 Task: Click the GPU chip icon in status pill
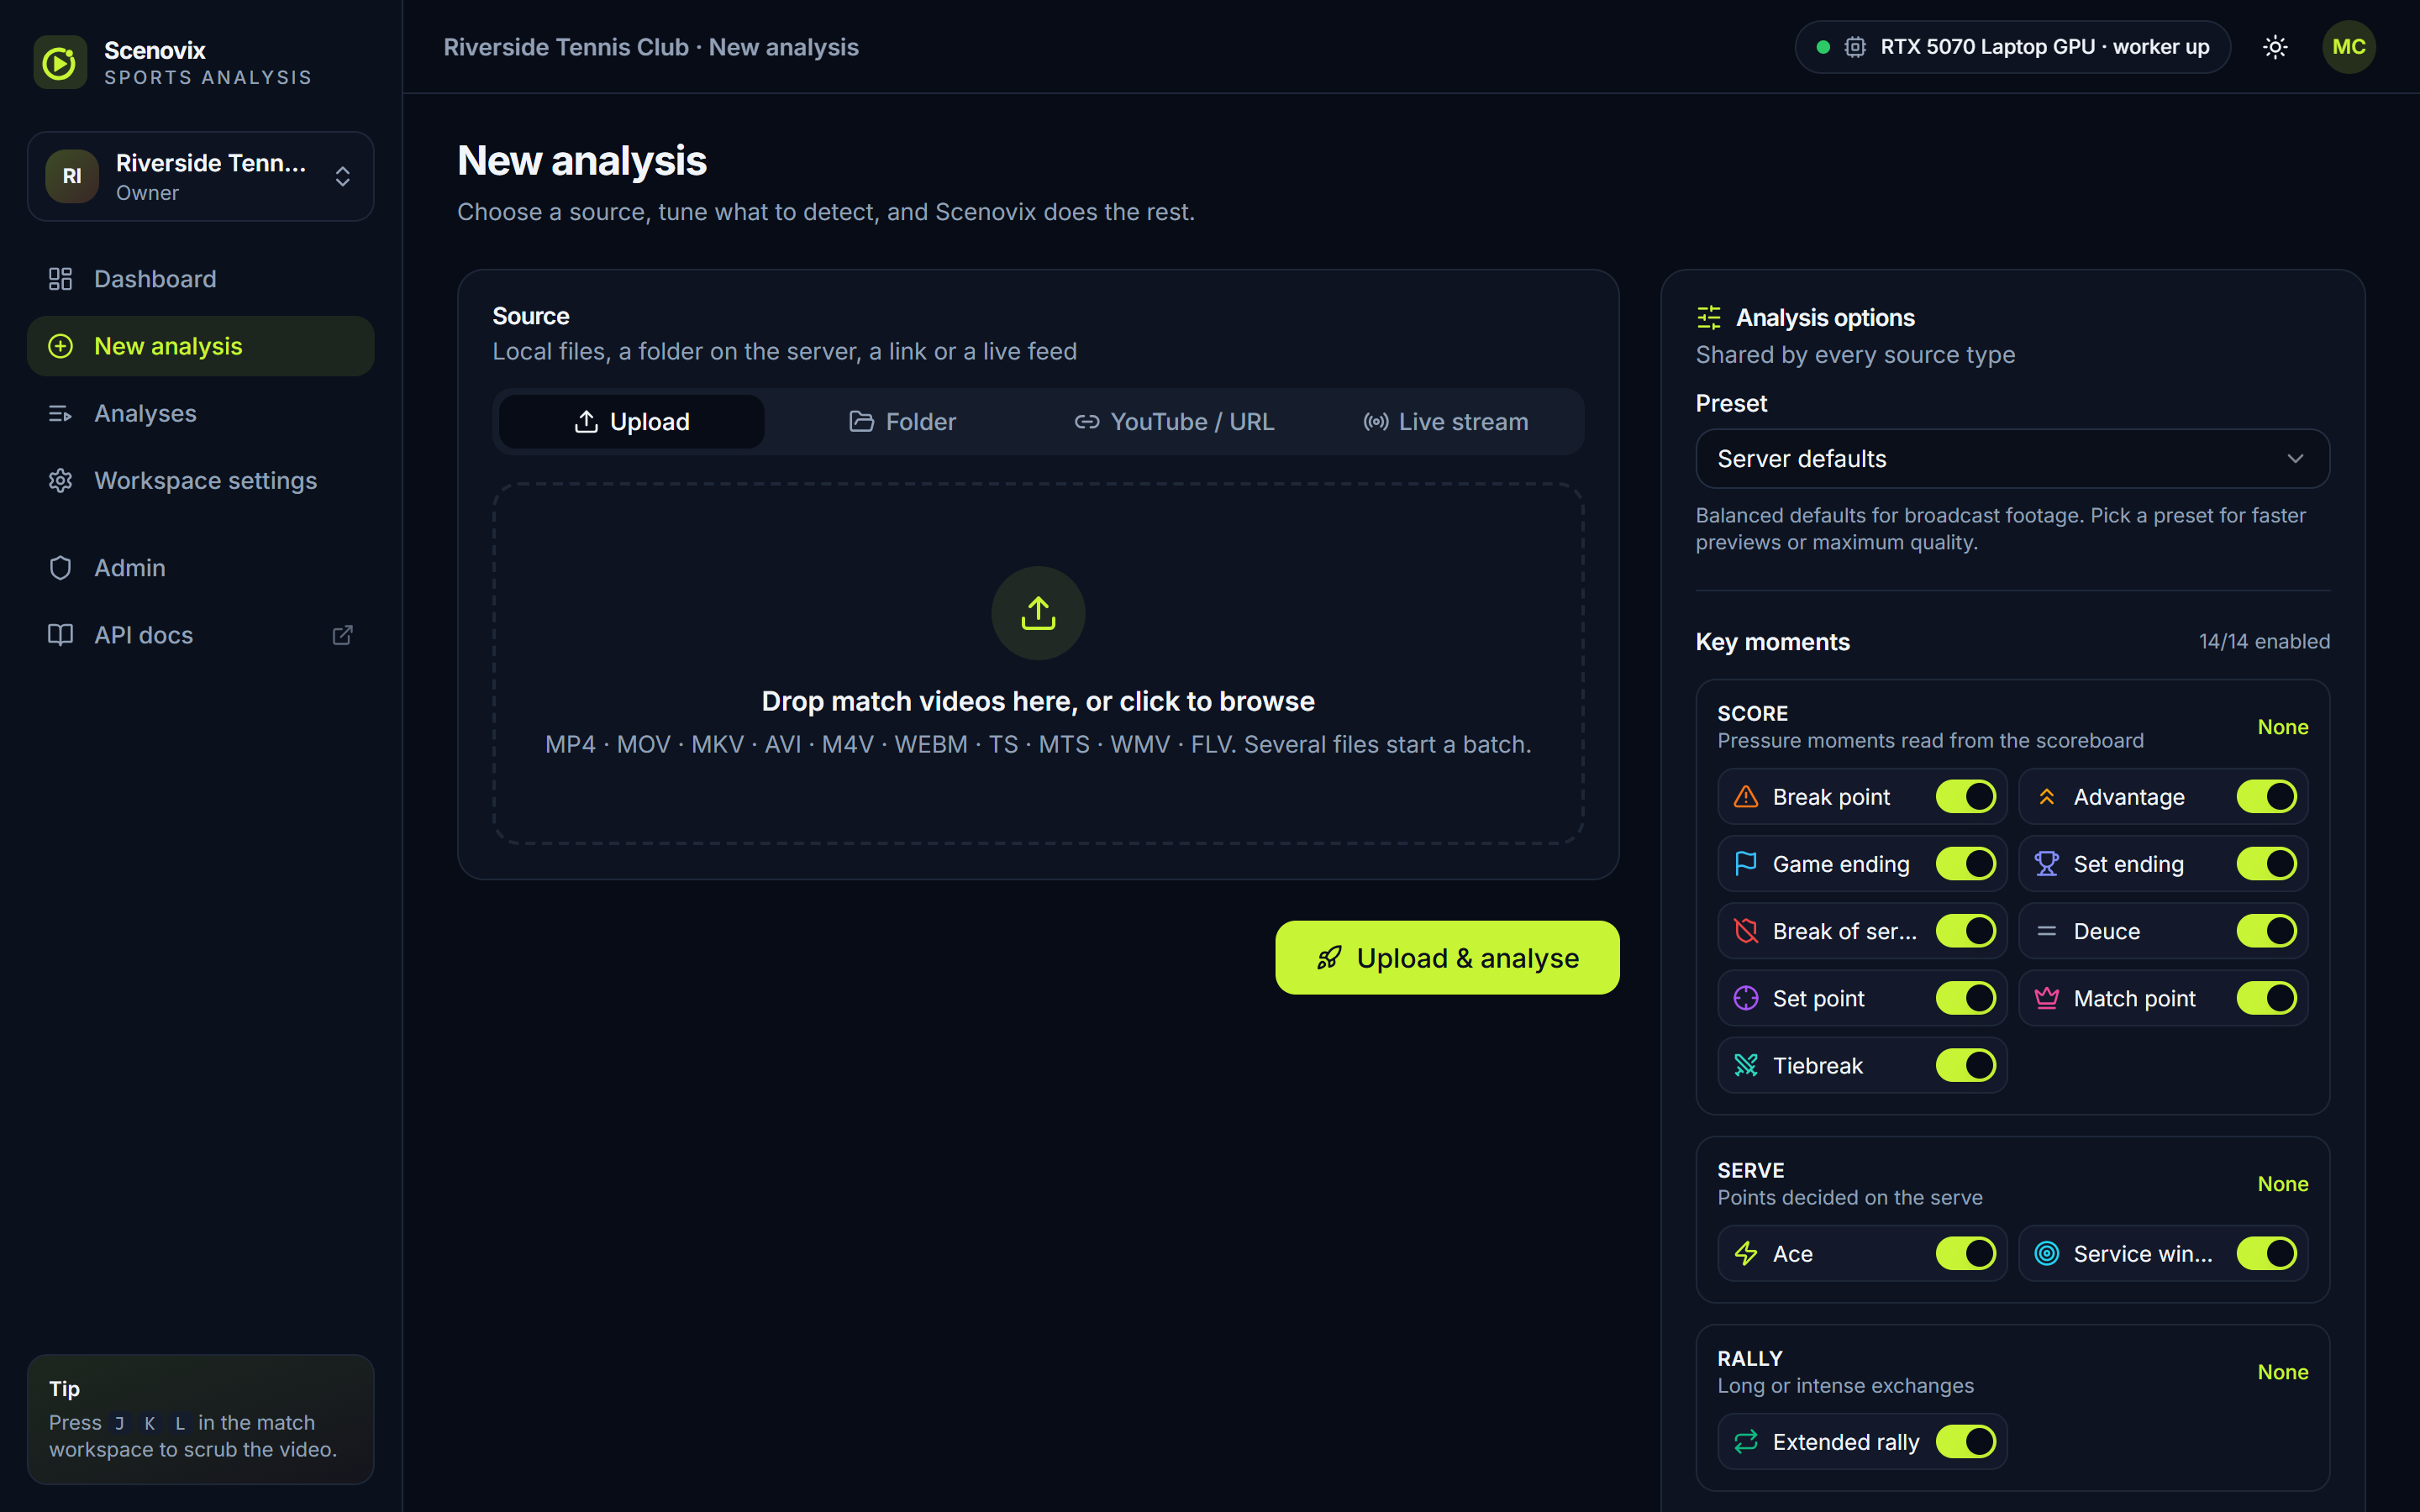[x=1855, y=47]
